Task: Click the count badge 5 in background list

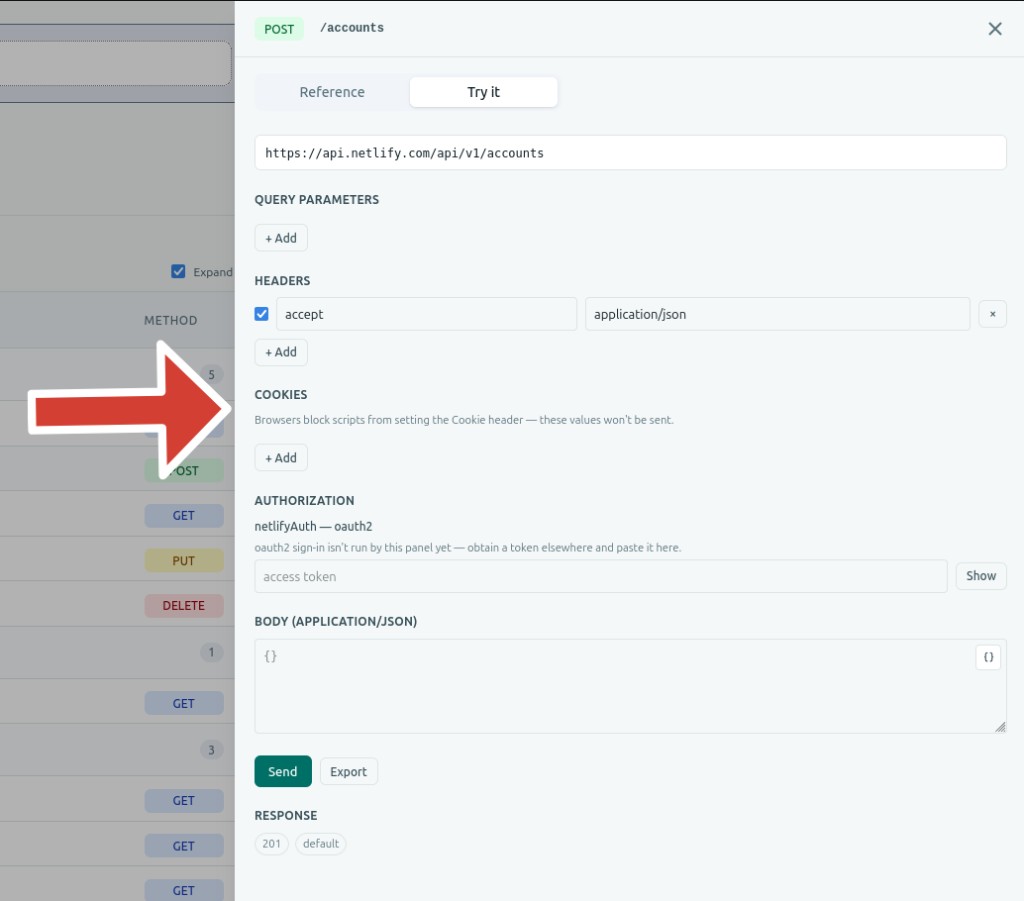Action: point(211,375)
